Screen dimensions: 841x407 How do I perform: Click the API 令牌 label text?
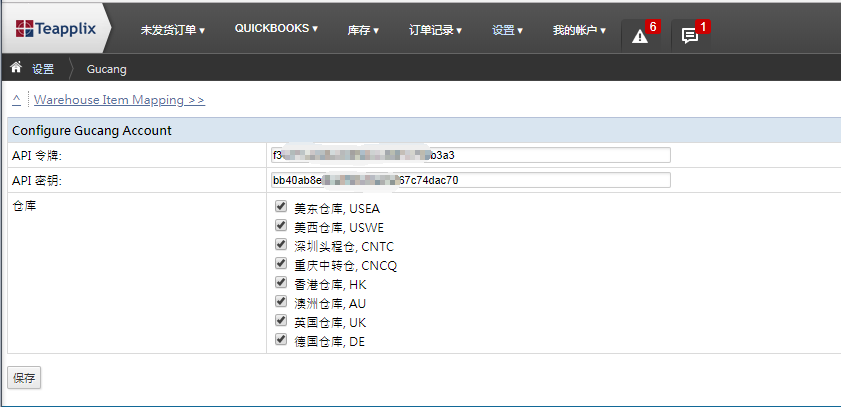click(37, 156)
